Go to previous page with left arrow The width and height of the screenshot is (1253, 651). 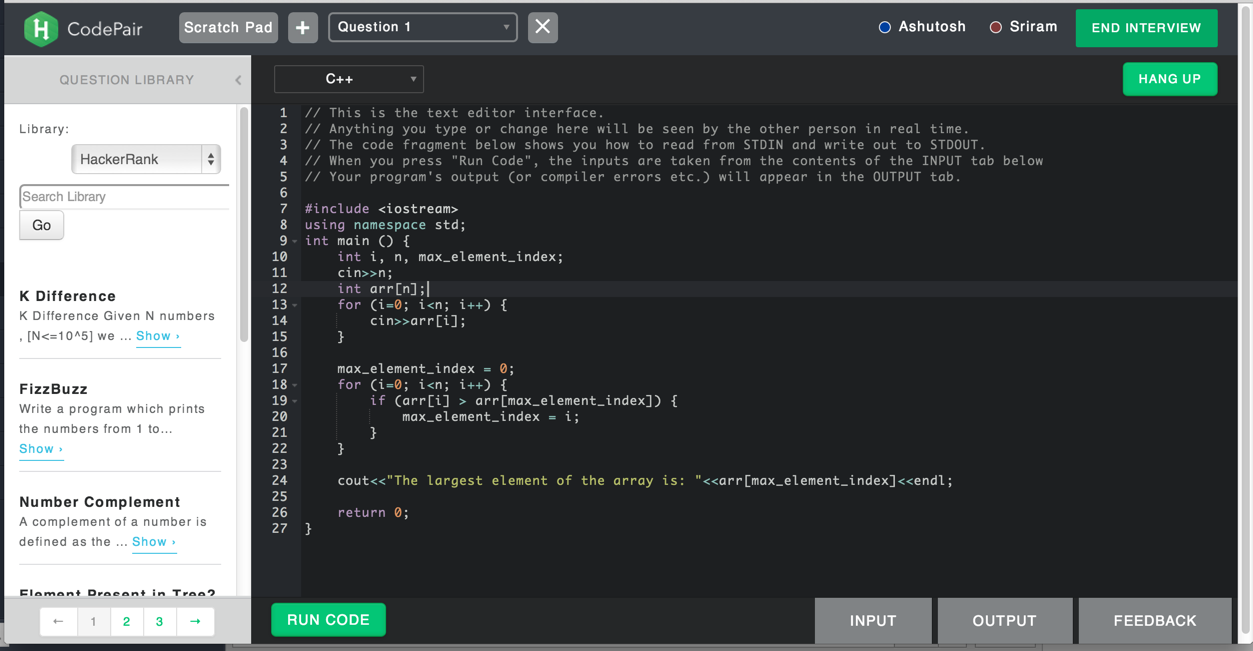pos(58,622)
